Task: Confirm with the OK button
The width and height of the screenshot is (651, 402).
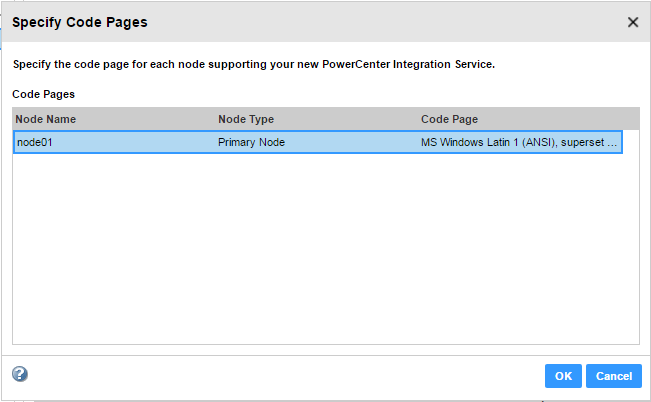Action: pyautogui.click(x=563, y=376)
